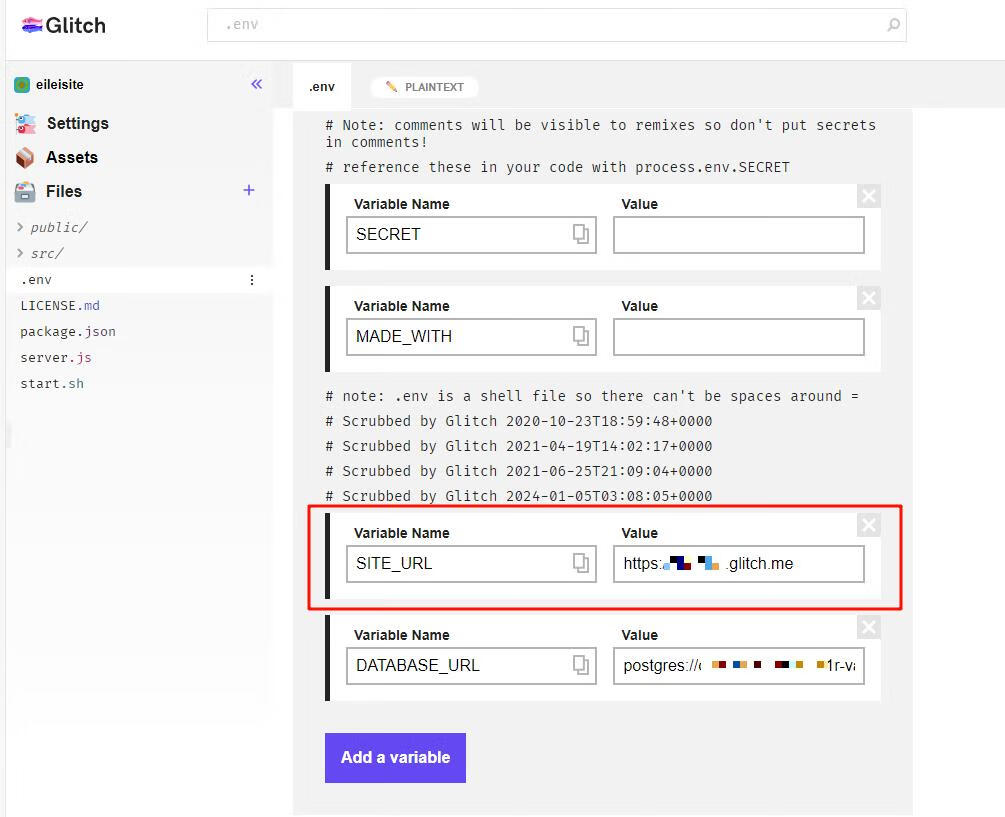The image size is (1005, 817).
Task: Expand the src/ folder
Action: [46, 253]
